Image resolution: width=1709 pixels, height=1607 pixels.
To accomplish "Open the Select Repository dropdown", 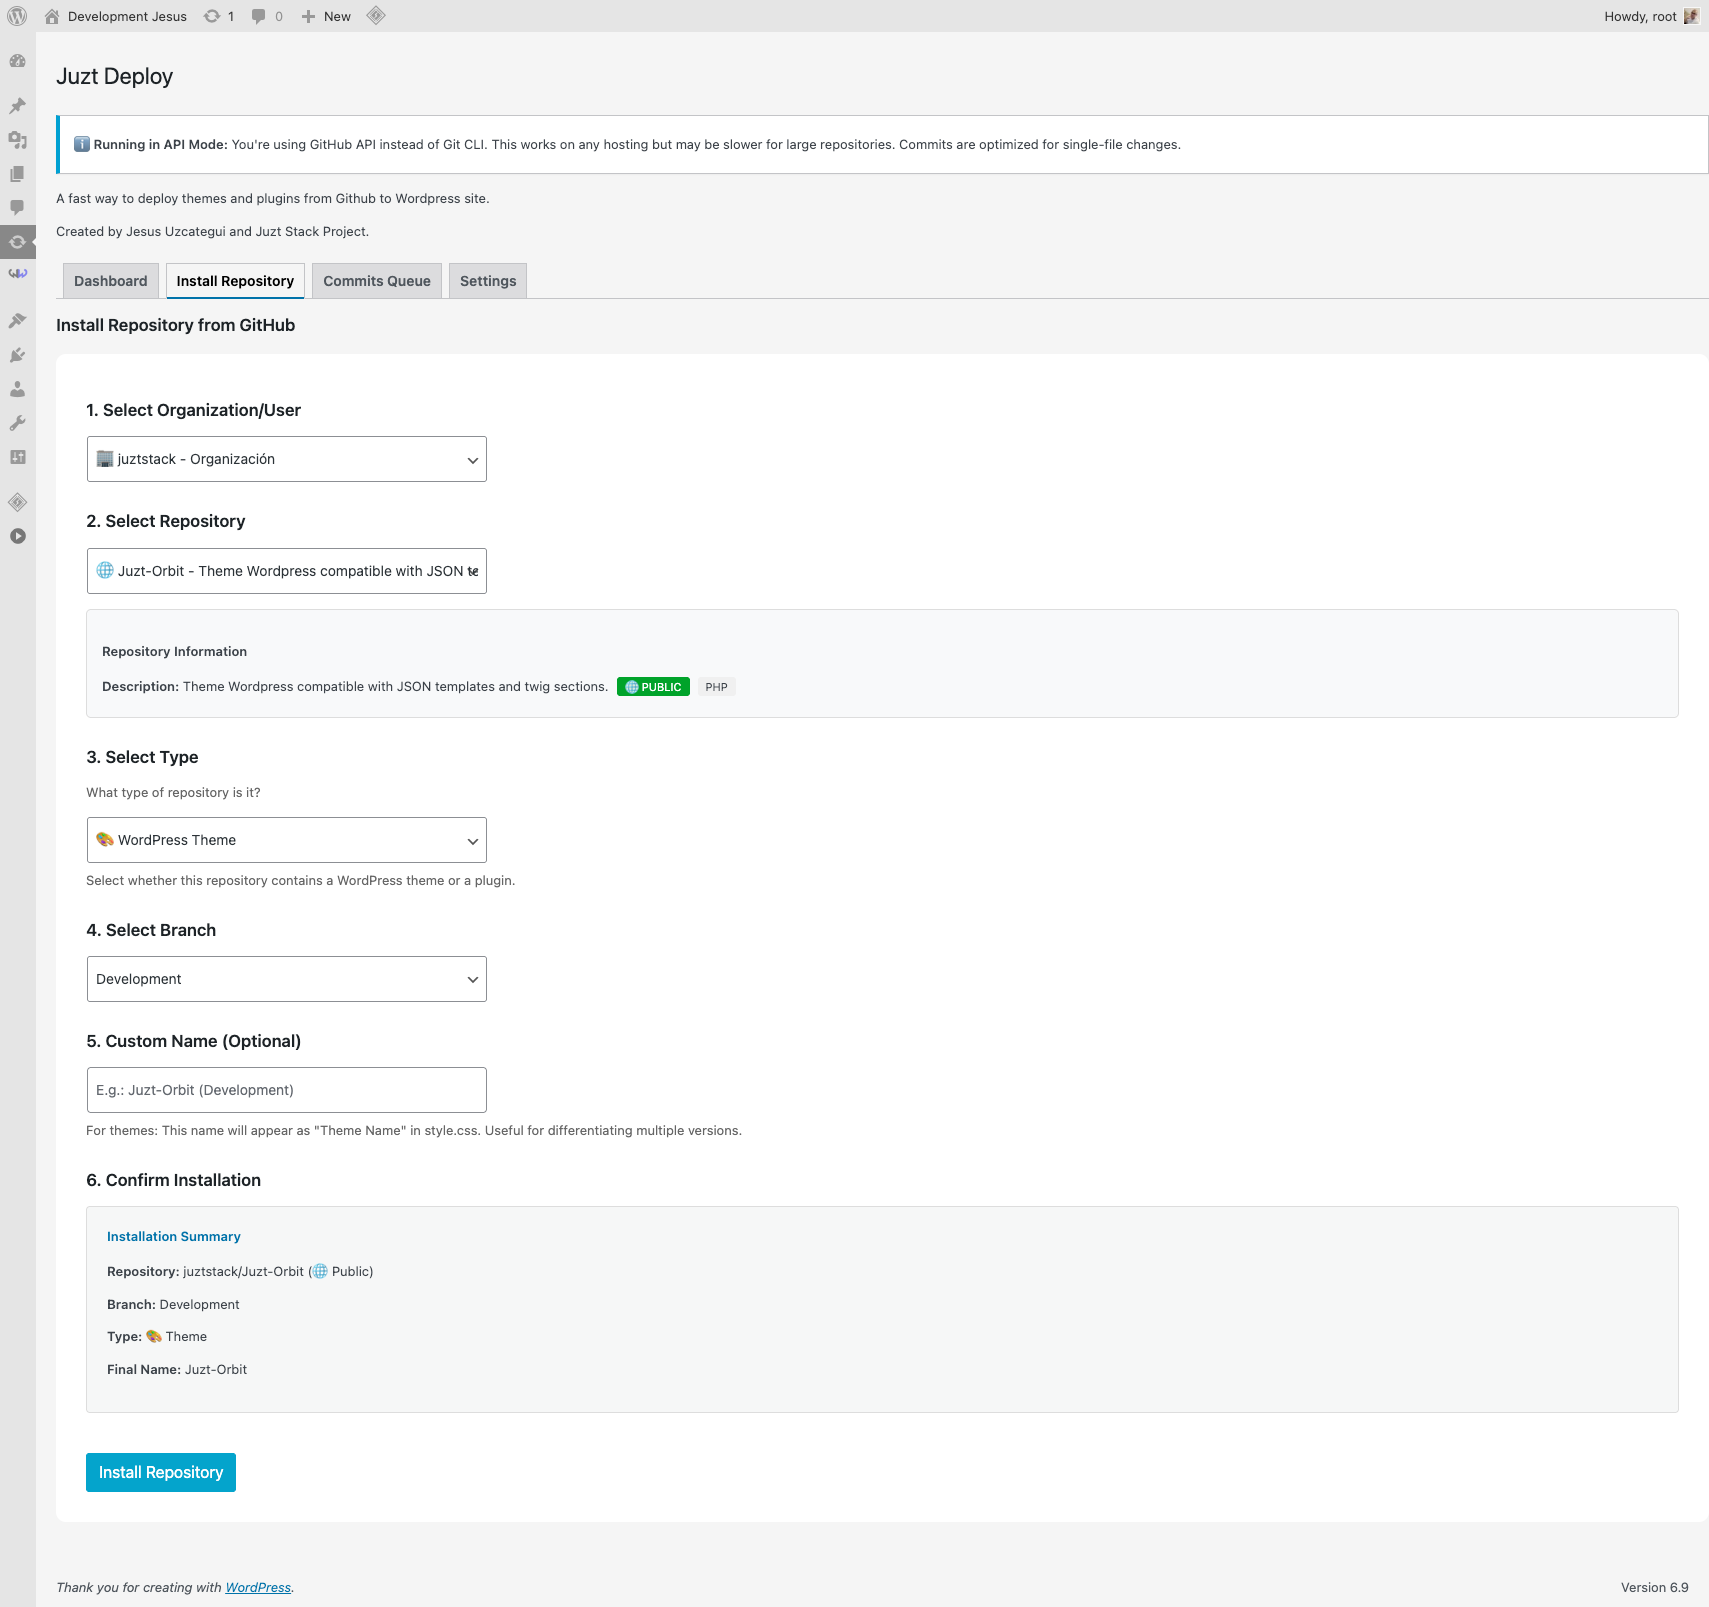I will click(287, 571).
